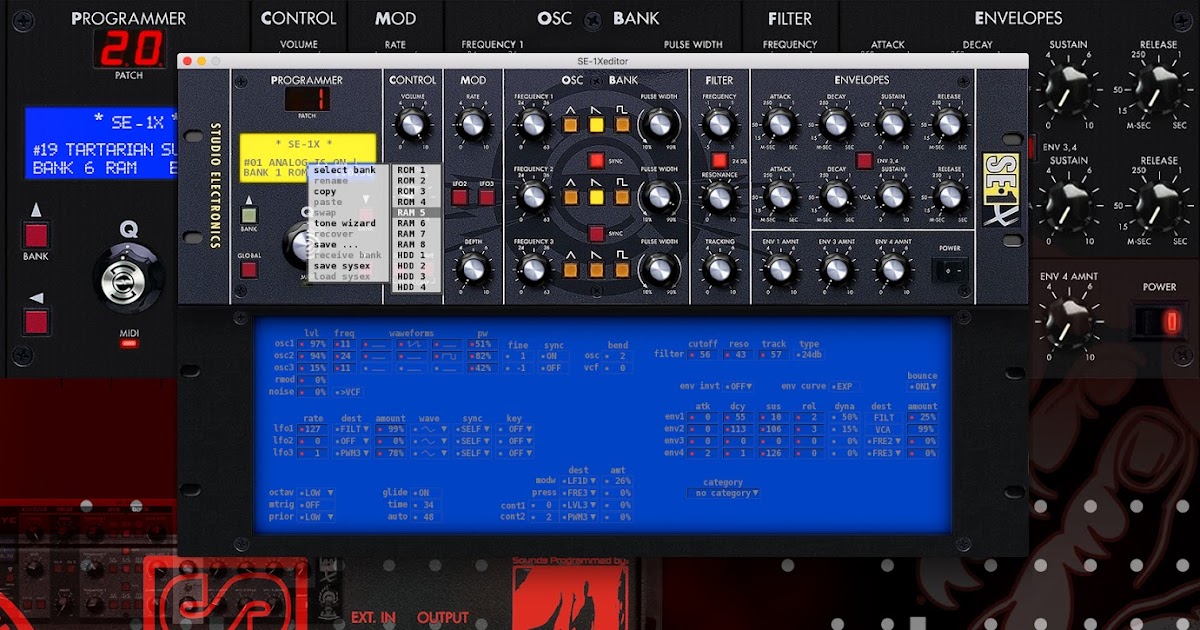Open the lfo1 destination FILT dropdown
The height and width of the screenshot is (630, 1200).
click(x=351, y=429)
